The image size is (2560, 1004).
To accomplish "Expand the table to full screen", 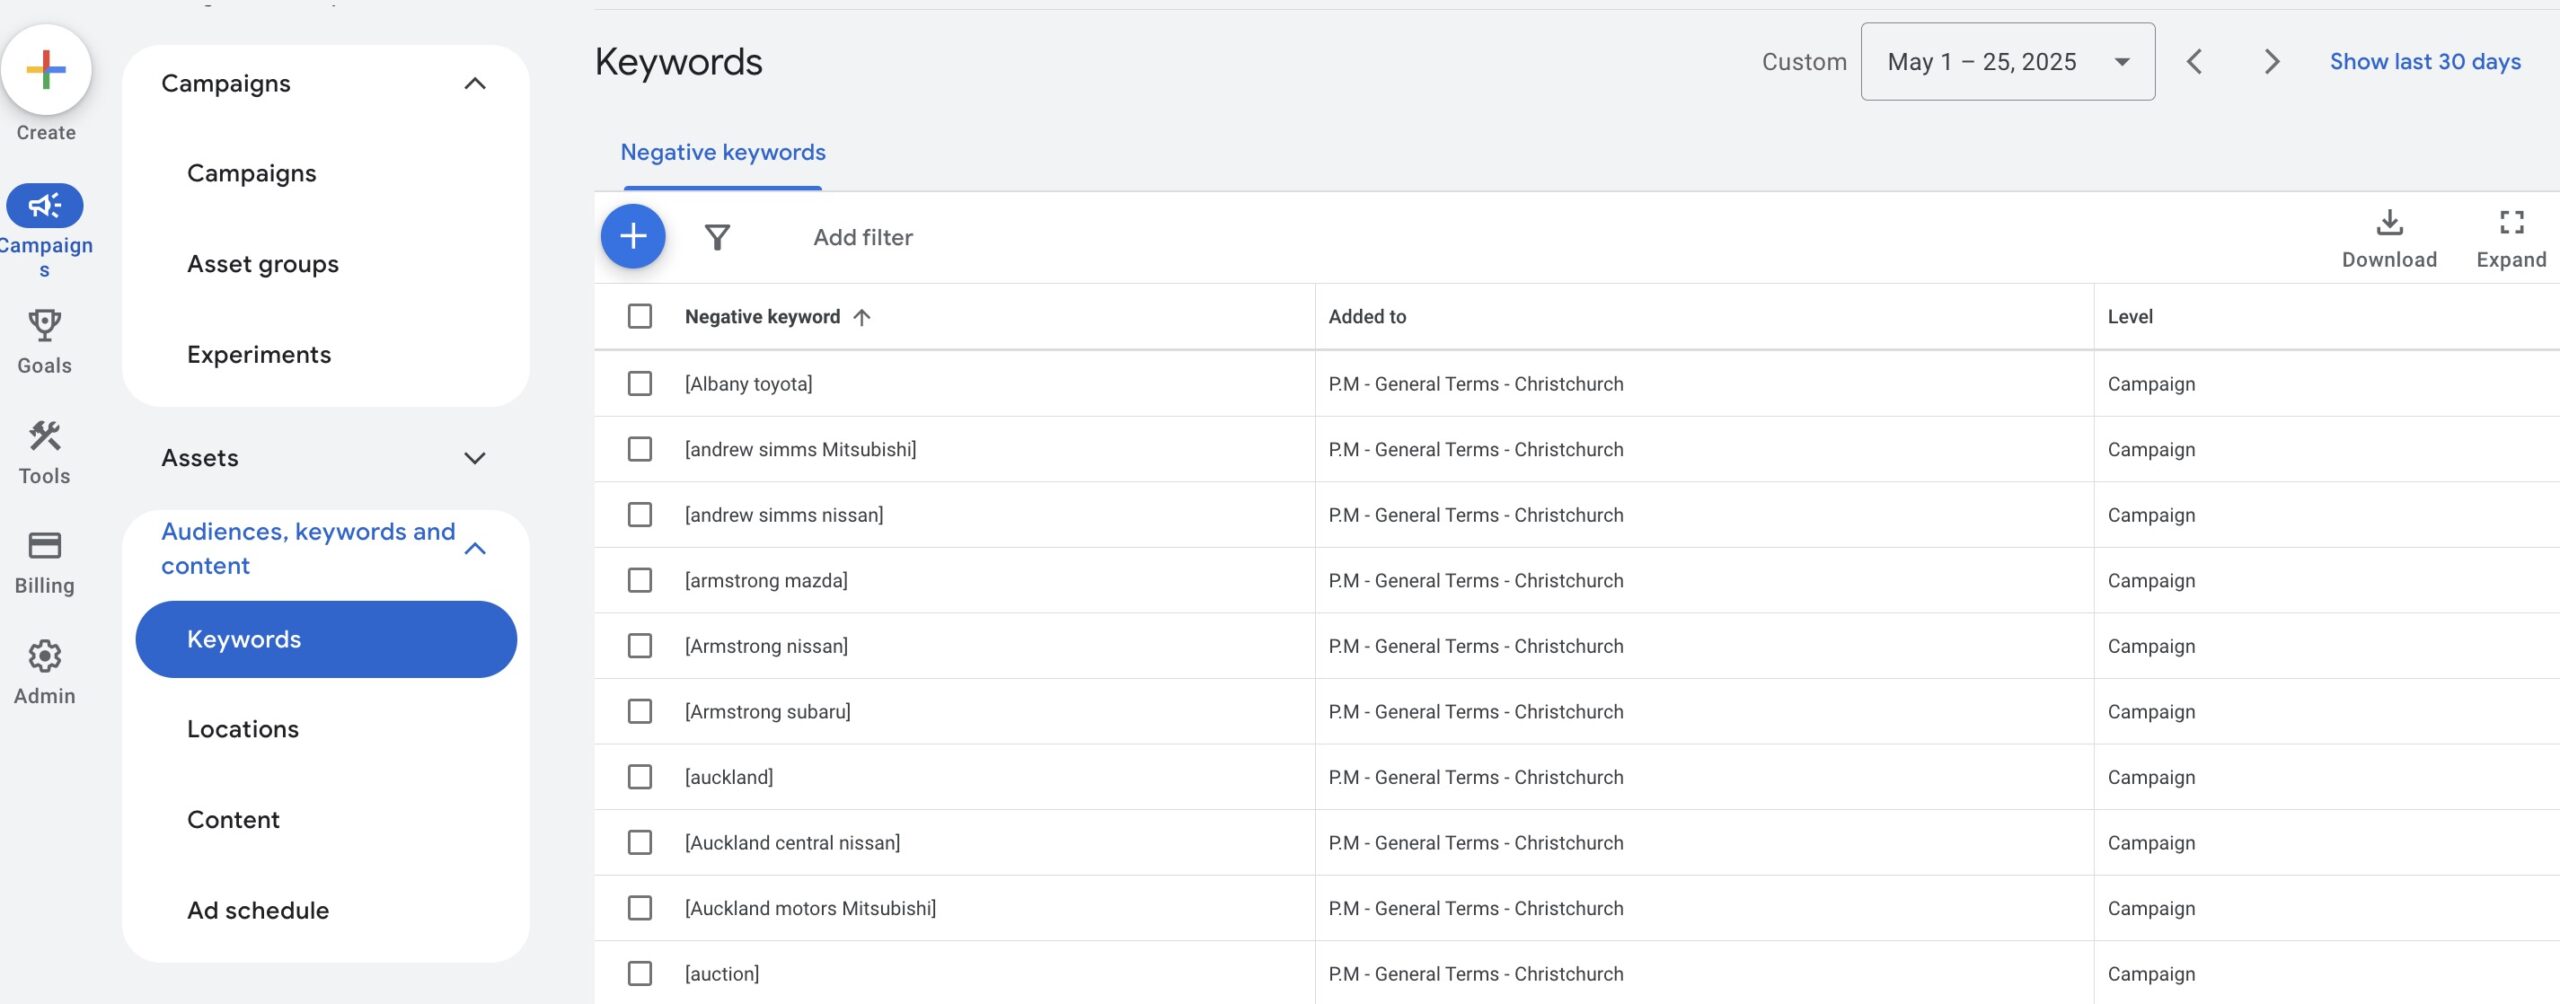I will click(x=2511, y=240).
